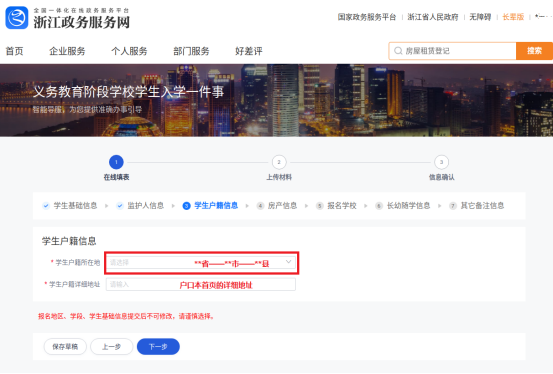Switch to 房产信息 section tab
Image resolution: width=553 pixels, height=374 pixels.
tap(282, 206)
